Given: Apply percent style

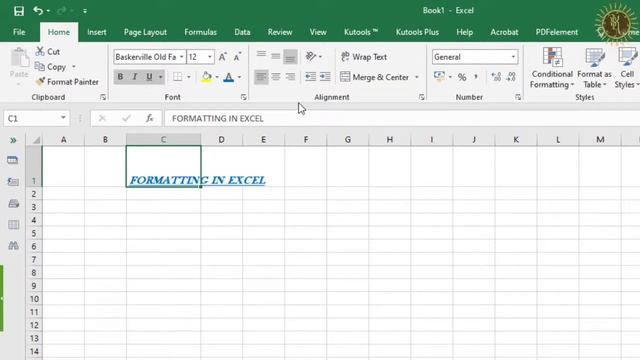Looking at the screenshot, I should (462, 77).
